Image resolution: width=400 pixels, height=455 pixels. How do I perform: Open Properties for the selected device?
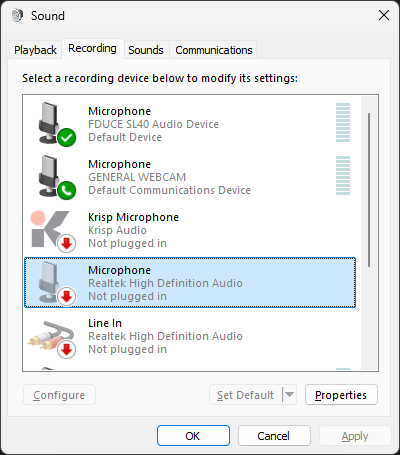(341, 395)
